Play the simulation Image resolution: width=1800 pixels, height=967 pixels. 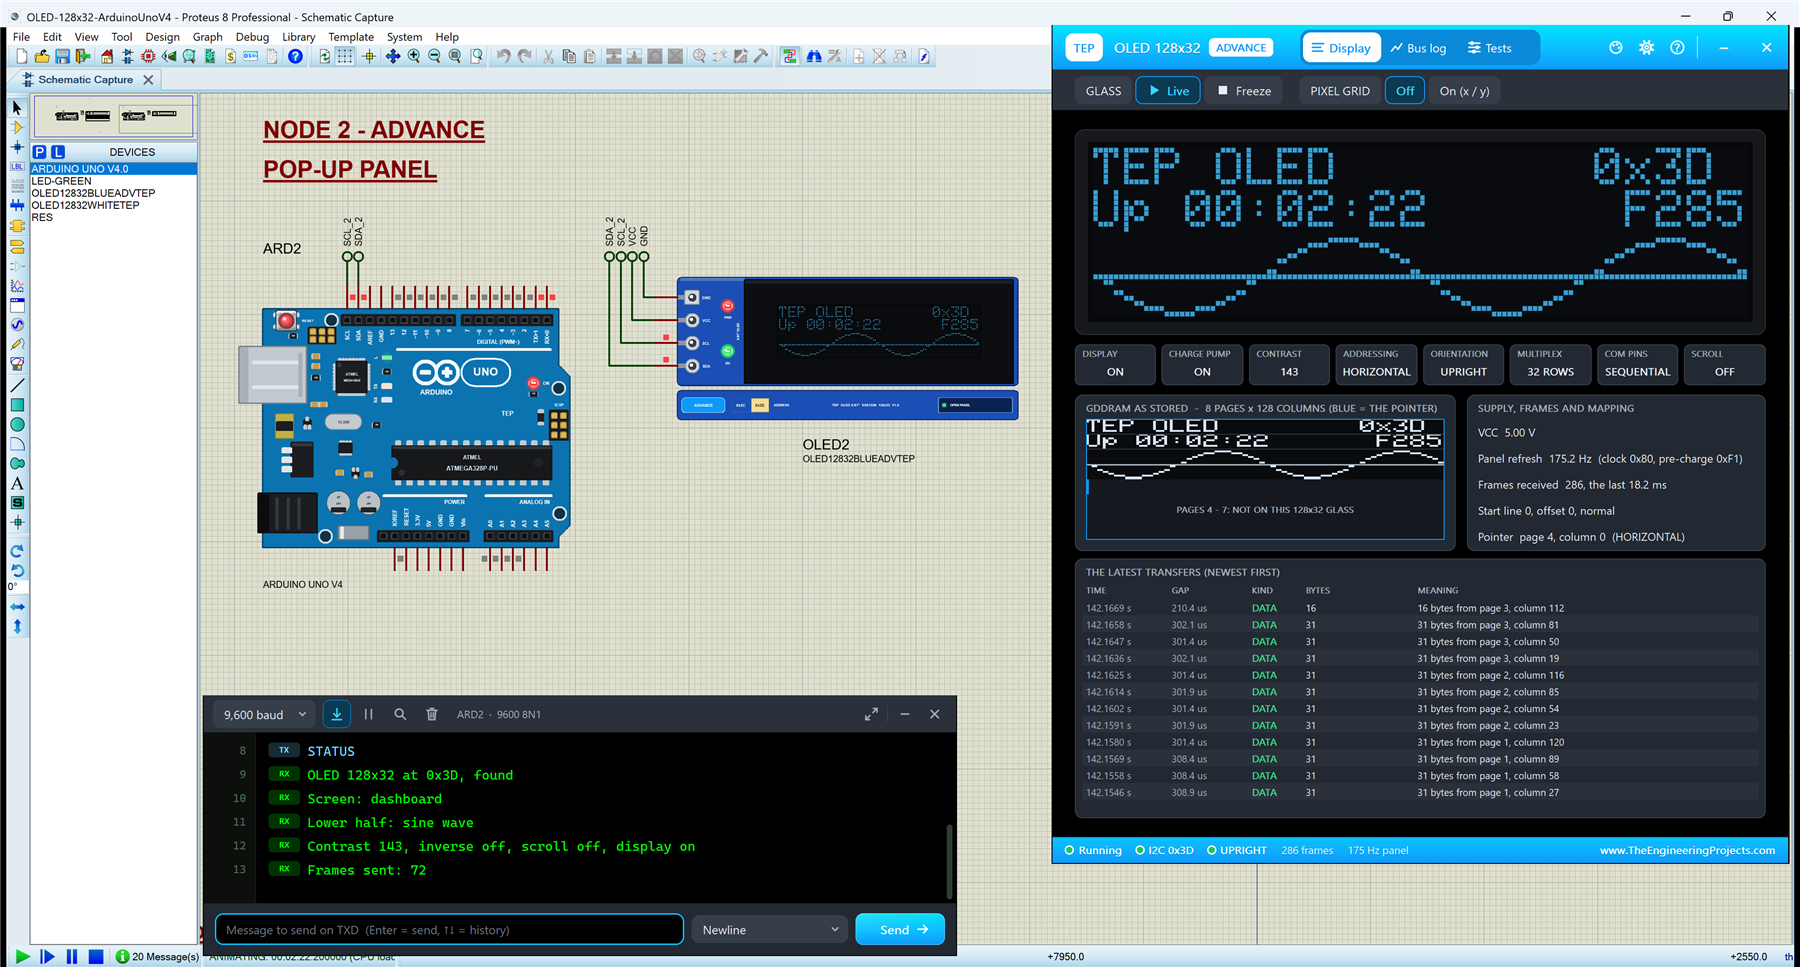[x=22, y=957]
